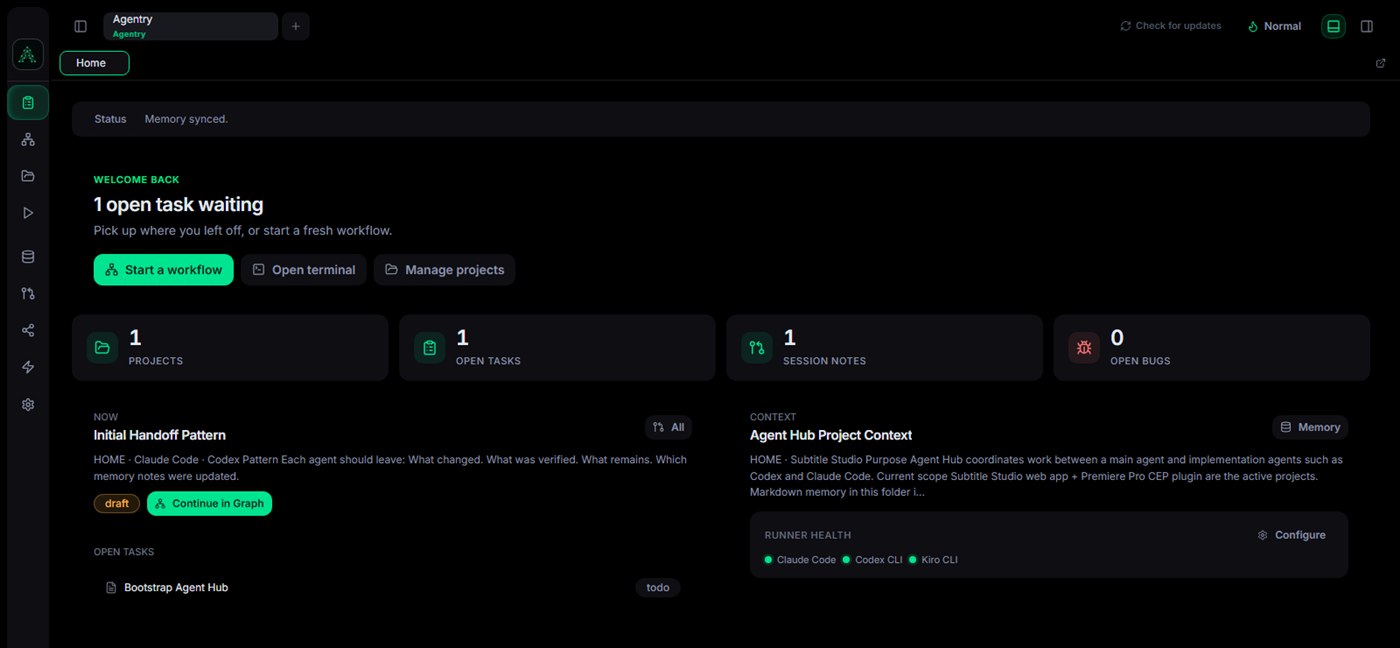Click the Memory button beside Context
1400x648 pixels.
[x=1310, y=427]
